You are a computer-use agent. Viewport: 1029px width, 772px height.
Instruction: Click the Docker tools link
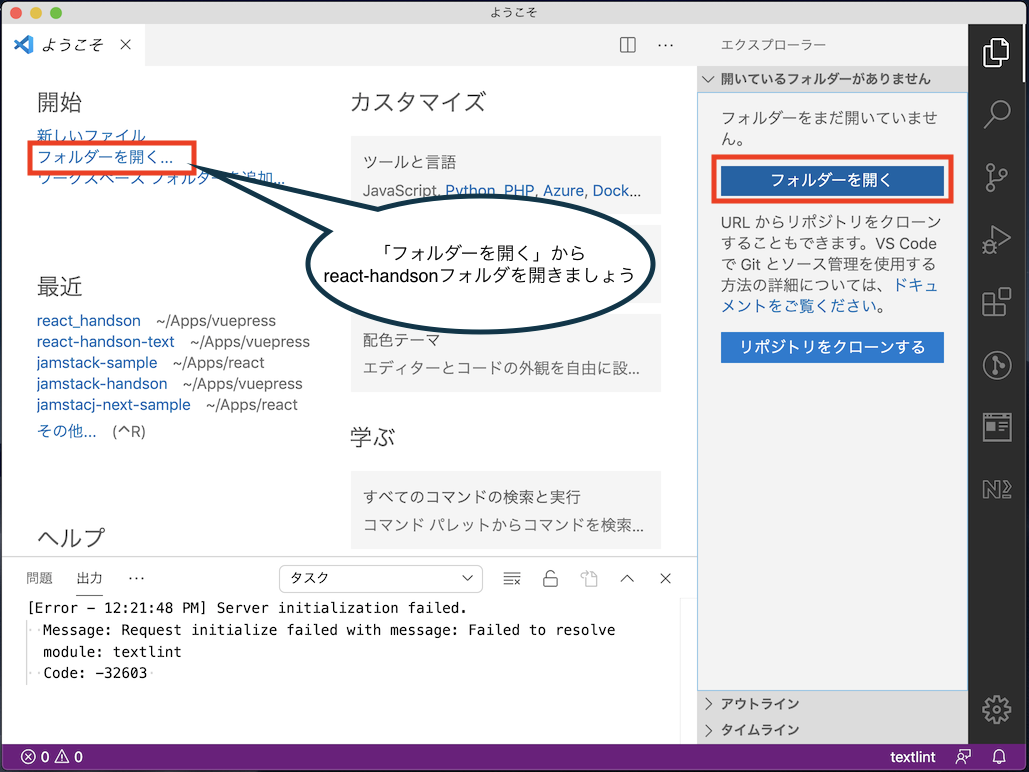(617, 190)
